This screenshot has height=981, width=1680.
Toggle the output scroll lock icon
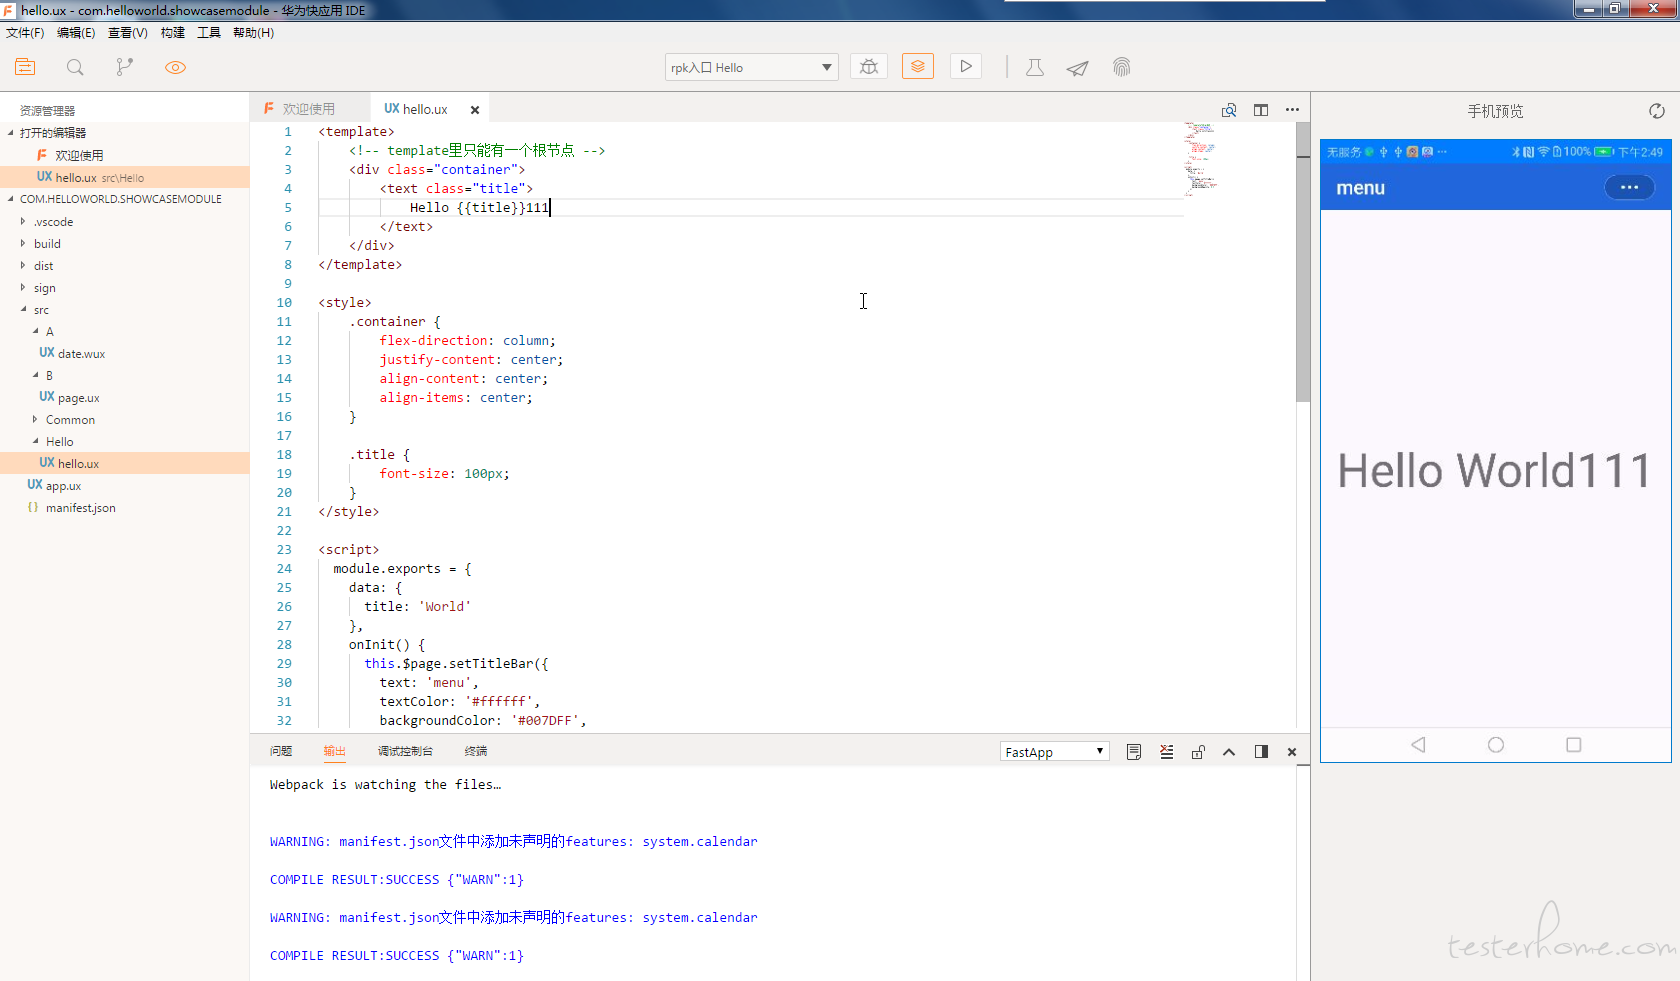[1198, 752]
